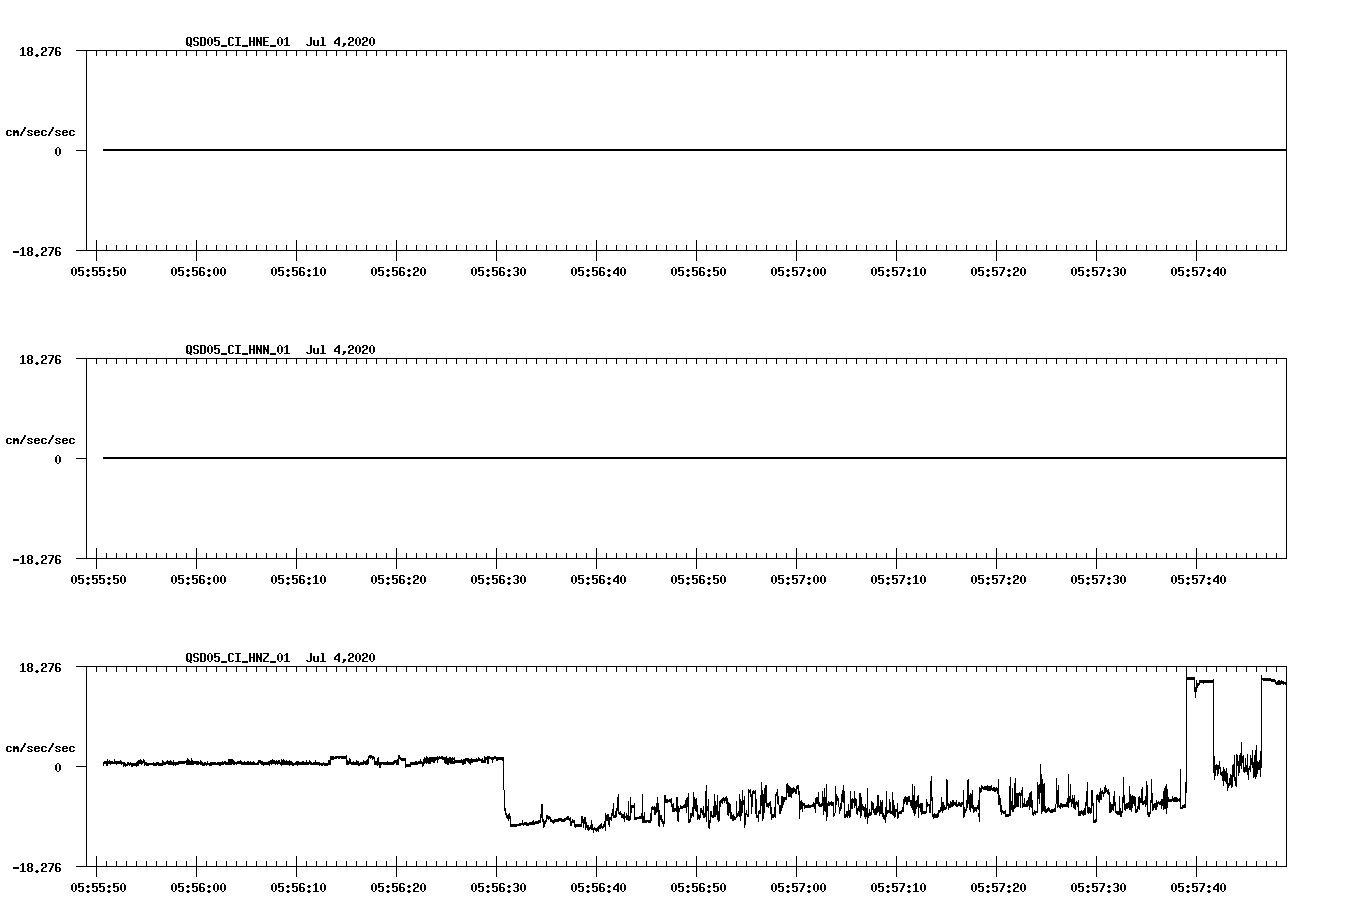Click the zero axis label of HNN plot
The height and width of the screenshot is (924, 1358).
pyautogui.click(x=58, y=459)
